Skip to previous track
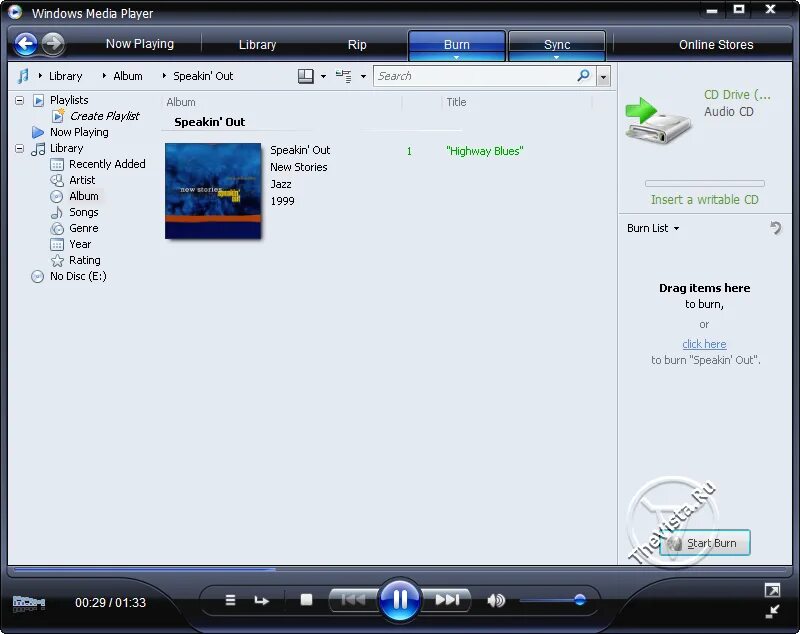The width and height of the screenshot is (800, 634). click(x=353, y=600)
